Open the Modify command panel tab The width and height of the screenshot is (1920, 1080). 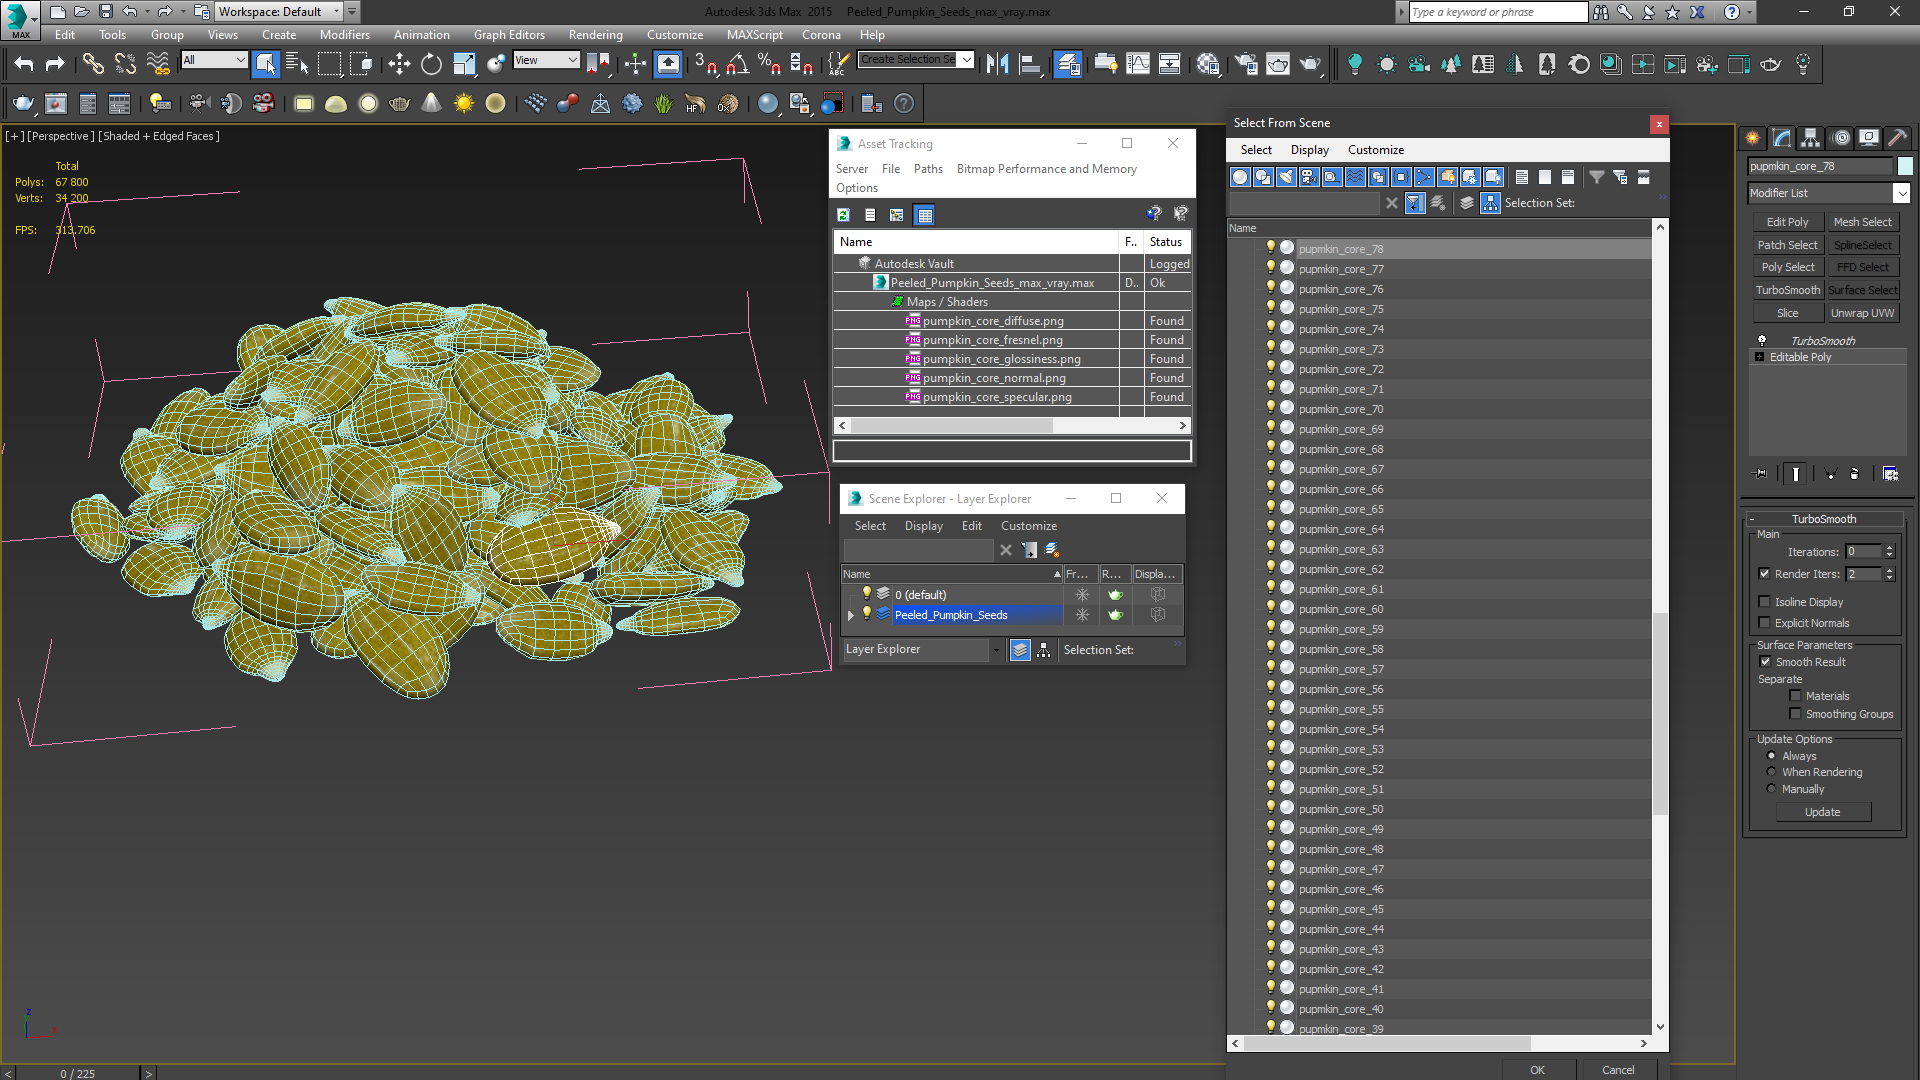(x=1782, y=138)
